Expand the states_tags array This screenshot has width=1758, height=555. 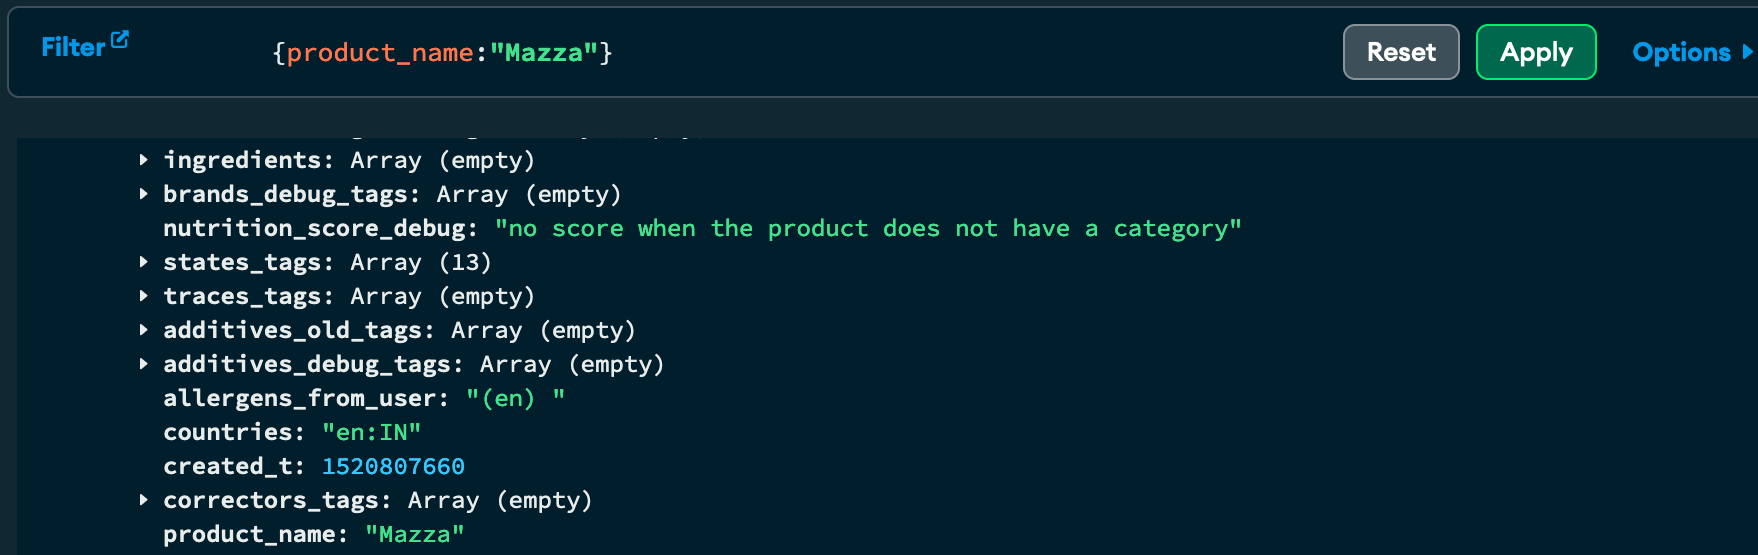[144, 262]
